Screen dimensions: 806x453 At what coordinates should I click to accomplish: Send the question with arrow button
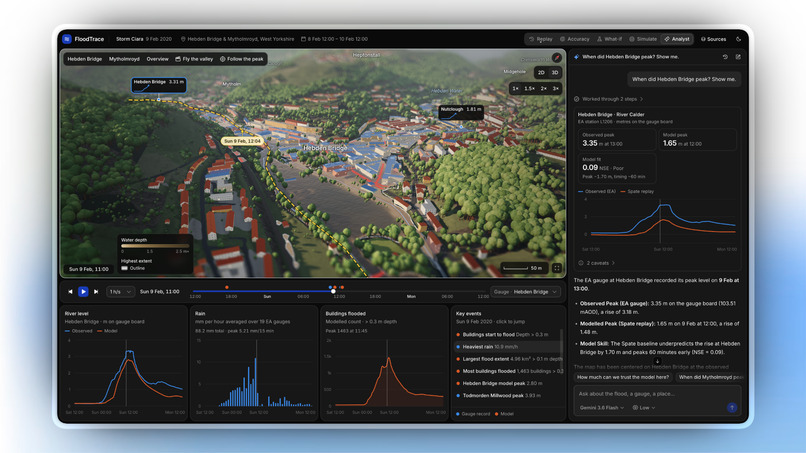pos(731,407)
